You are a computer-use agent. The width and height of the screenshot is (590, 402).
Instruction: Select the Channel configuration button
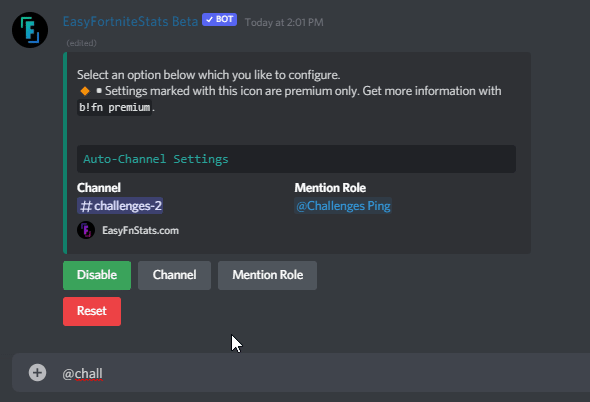point(175,275)
